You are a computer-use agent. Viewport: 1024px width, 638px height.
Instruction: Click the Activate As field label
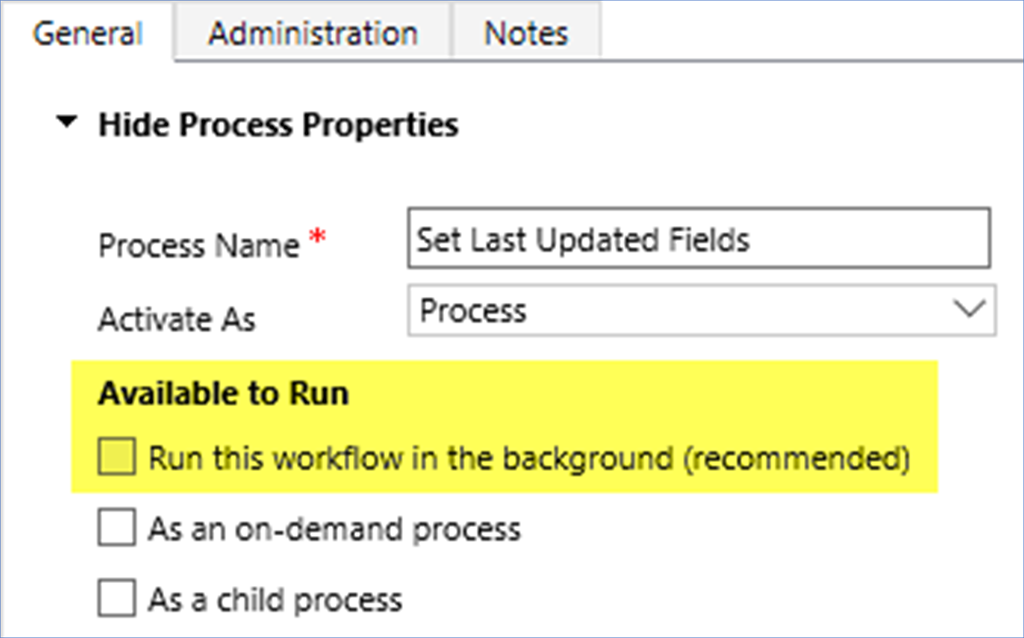click(x=176, y=319)
